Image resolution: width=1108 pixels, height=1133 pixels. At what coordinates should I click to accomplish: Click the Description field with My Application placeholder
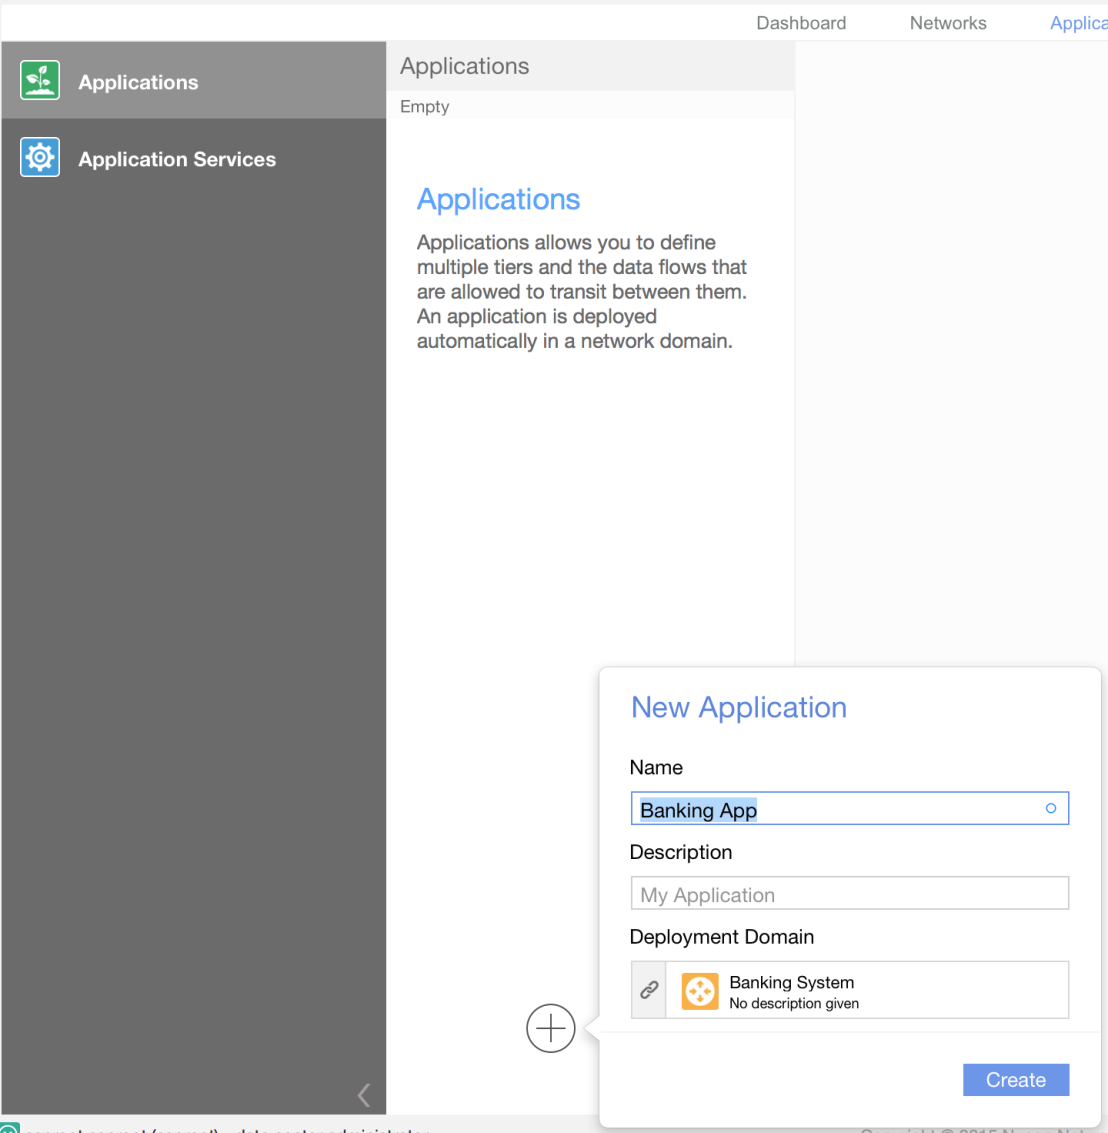click(850, 894)
